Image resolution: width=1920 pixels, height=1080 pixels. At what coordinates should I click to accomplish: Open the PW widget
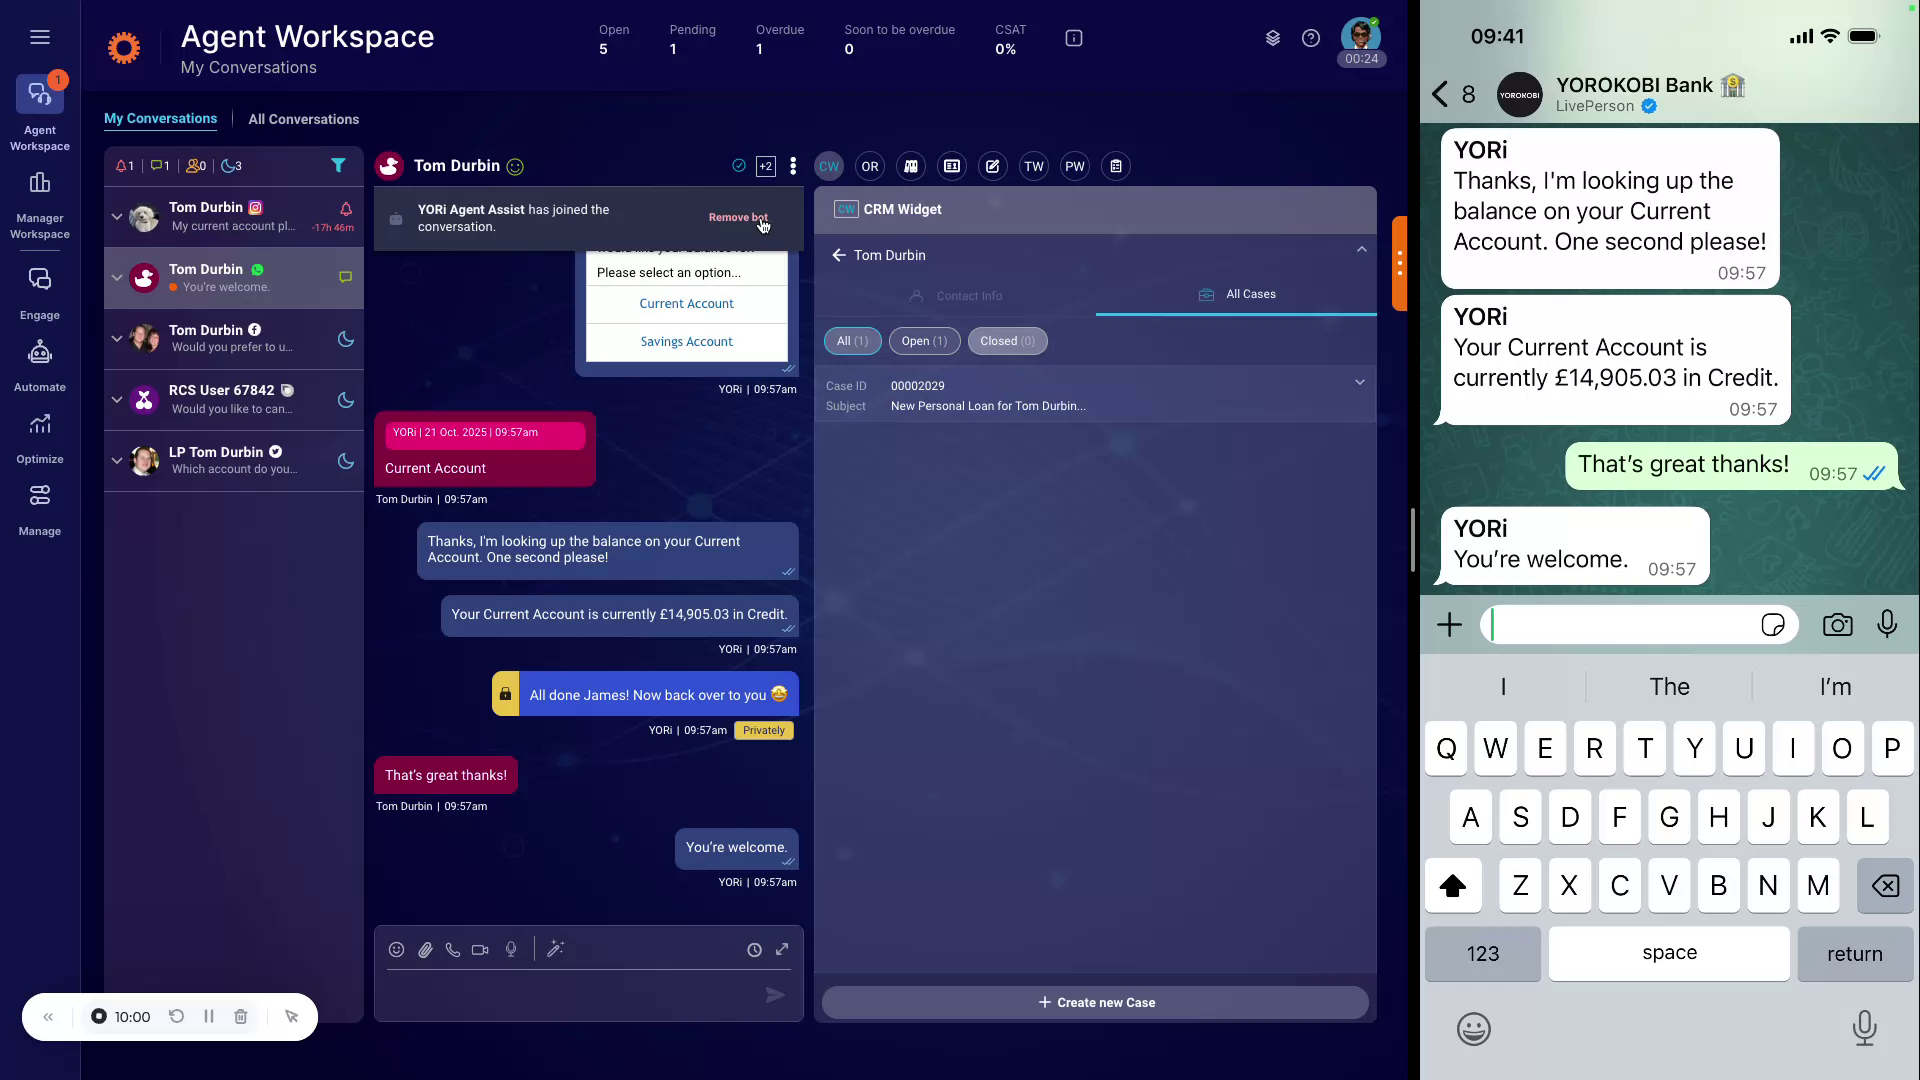[1075, 166]
